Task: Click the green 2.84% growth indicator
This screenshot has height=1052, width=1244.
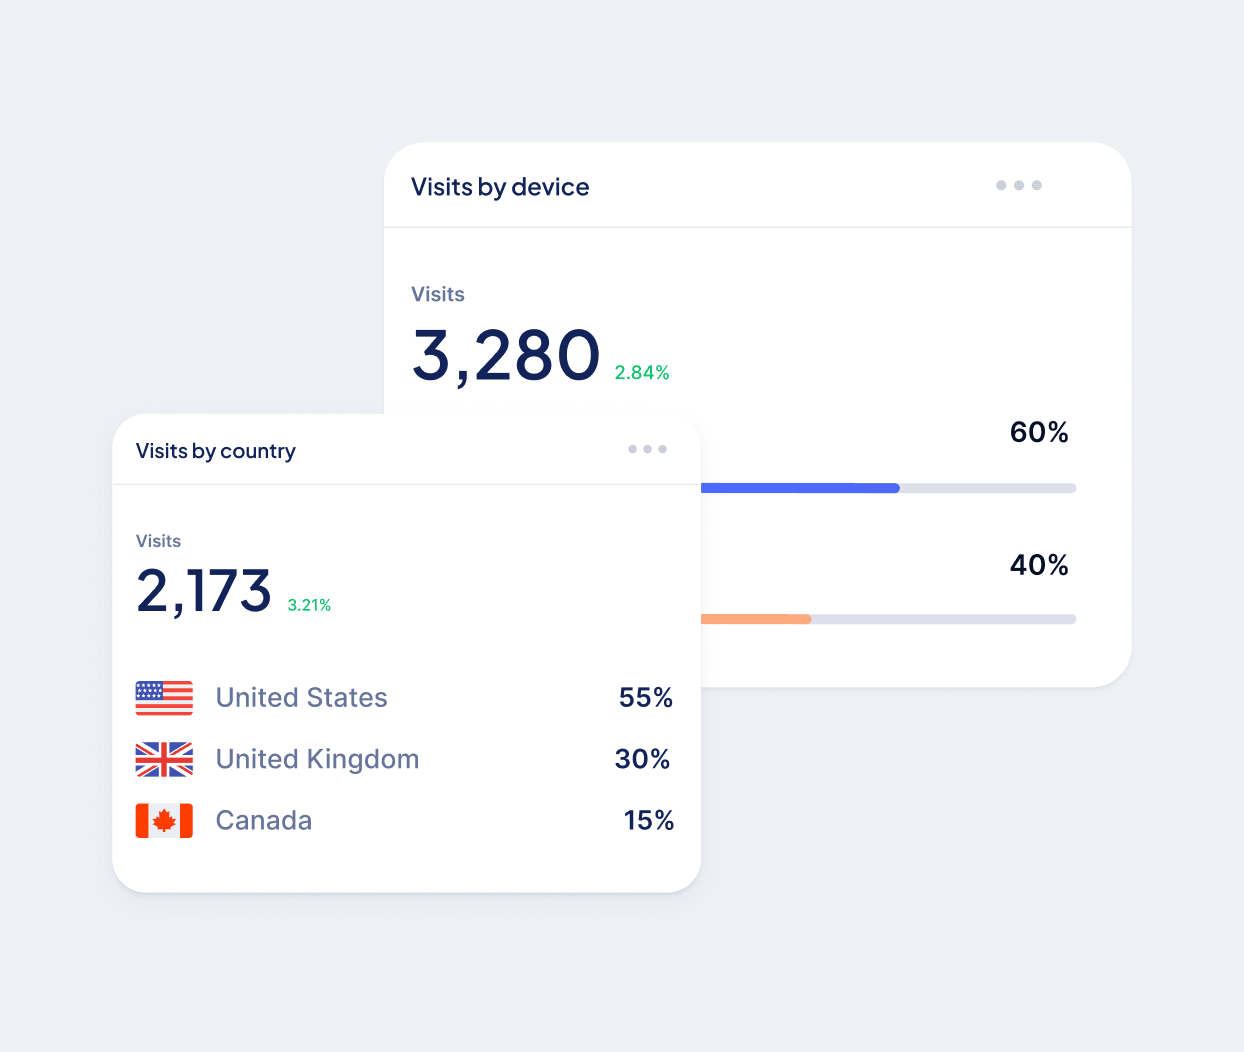Action: pos(642,371)
